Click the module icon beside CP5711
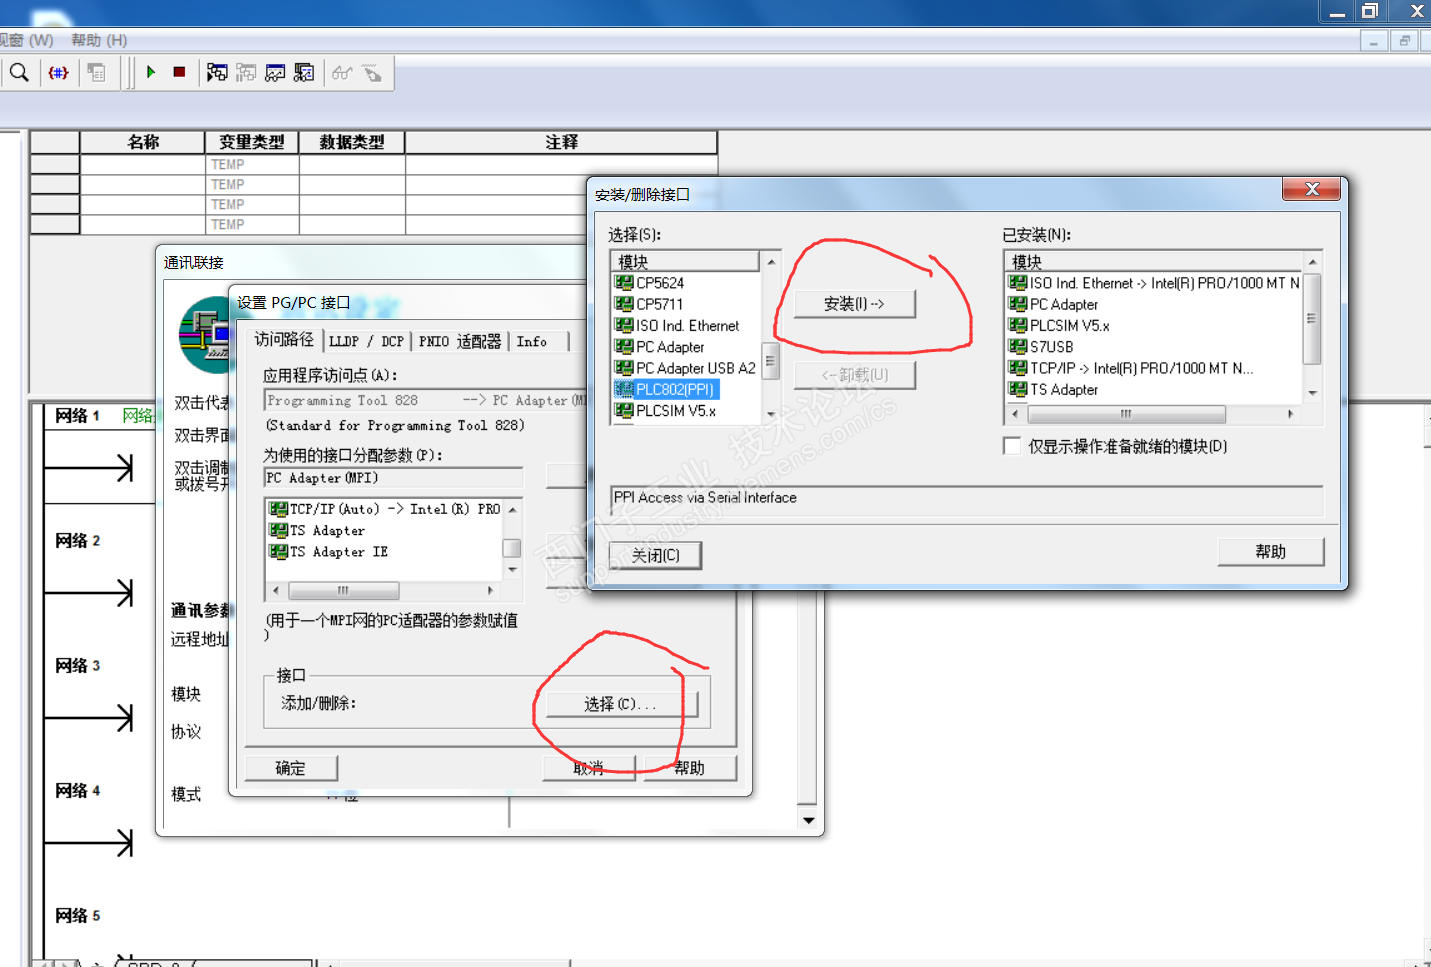1431x967 pixels. 624,304
